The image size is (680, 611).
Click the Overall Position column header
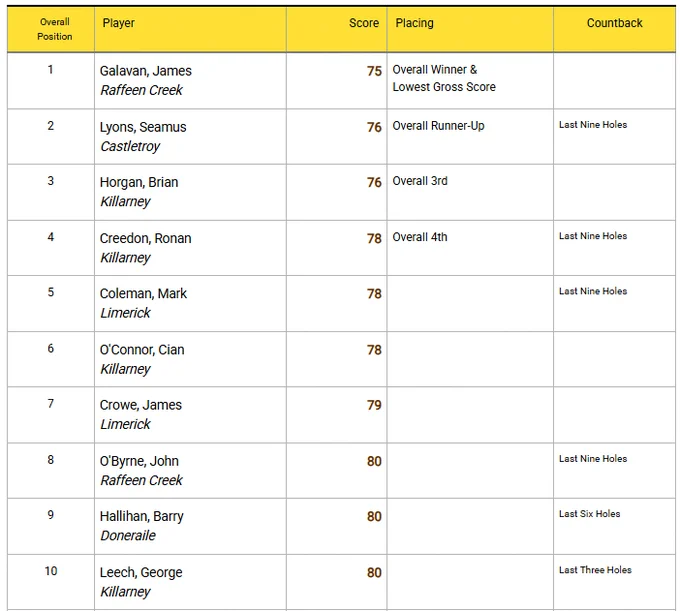coord(55,29)
